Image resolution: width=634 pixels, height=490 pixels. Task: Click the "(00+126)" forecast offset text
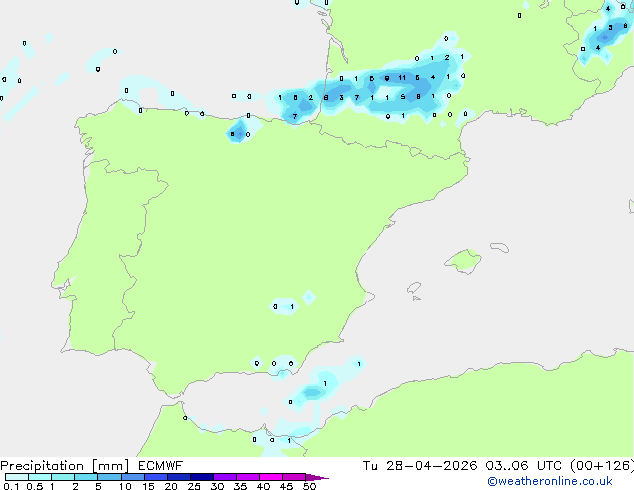(x=602, y=465)
